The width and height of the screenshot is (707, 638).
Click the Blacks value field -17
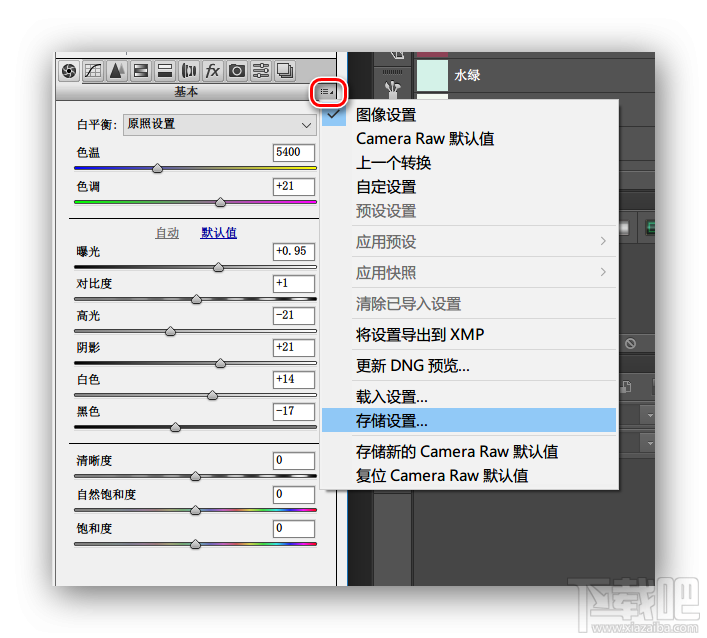pyautogui.click(x=294, y=412)
